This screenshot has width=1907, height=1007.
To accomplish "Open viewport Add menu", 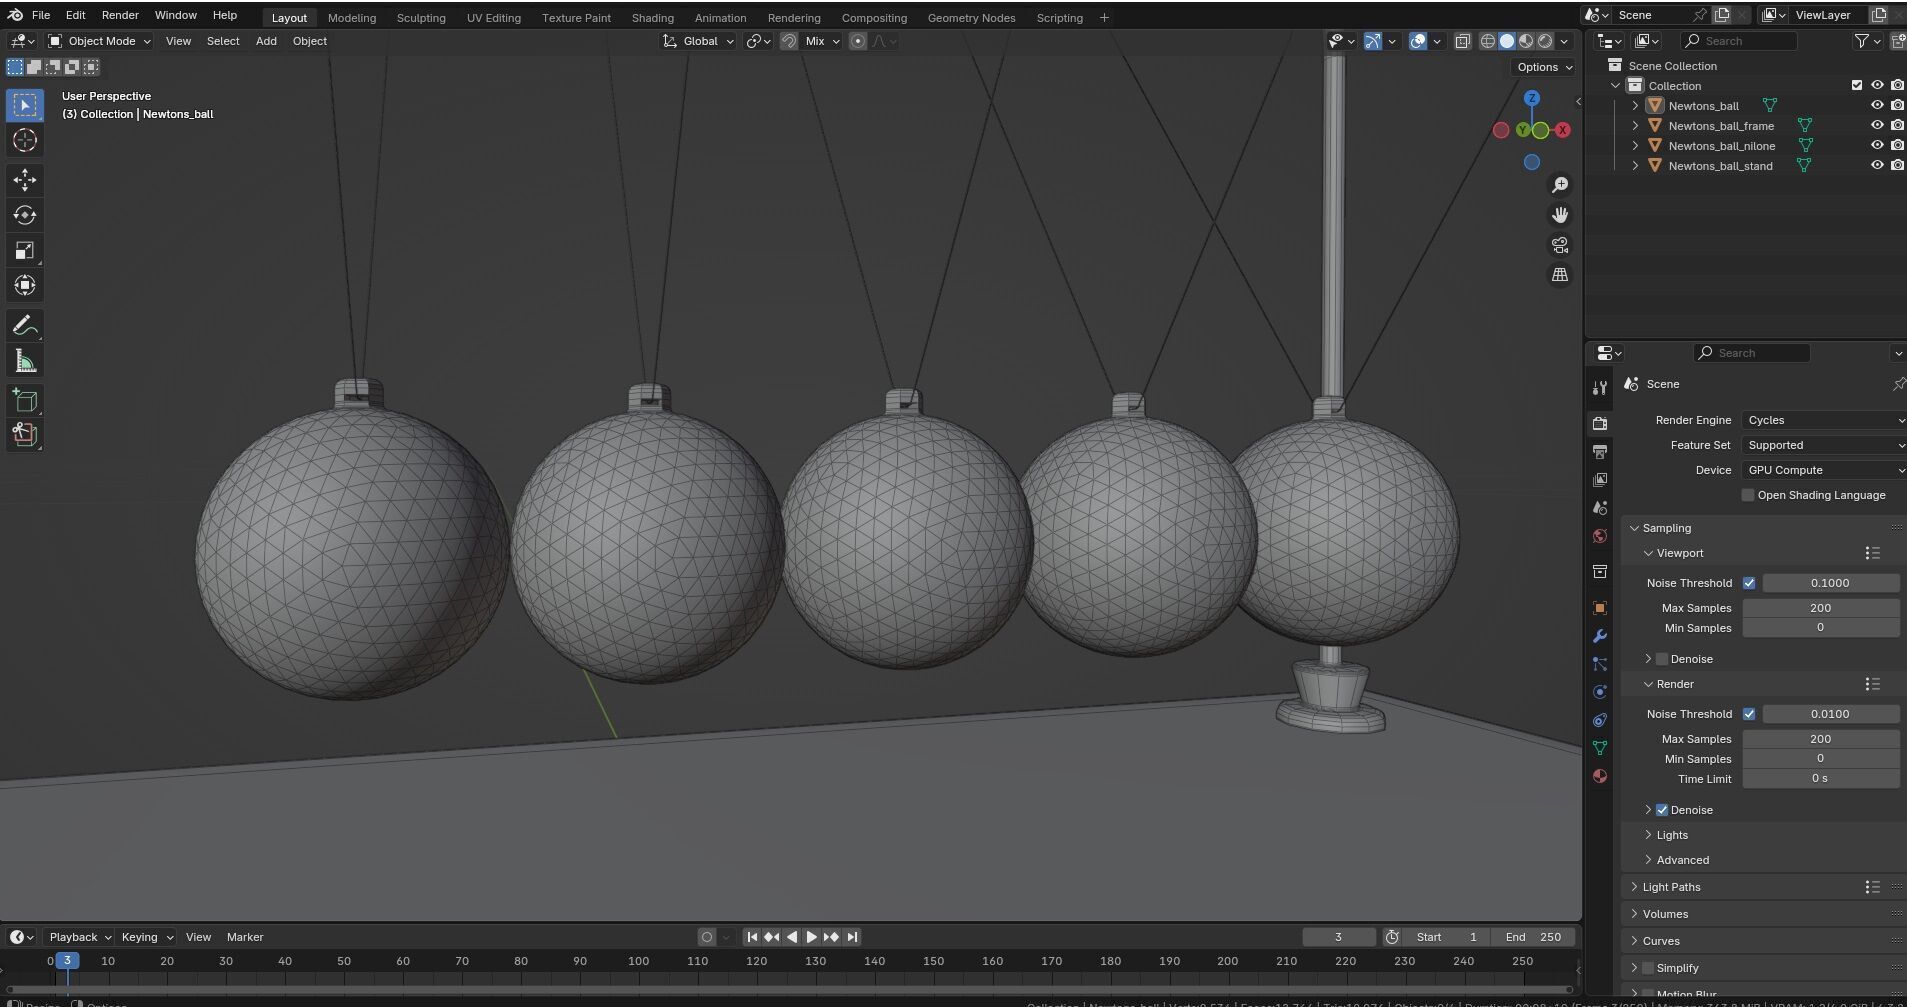I will tap(266, 41).
